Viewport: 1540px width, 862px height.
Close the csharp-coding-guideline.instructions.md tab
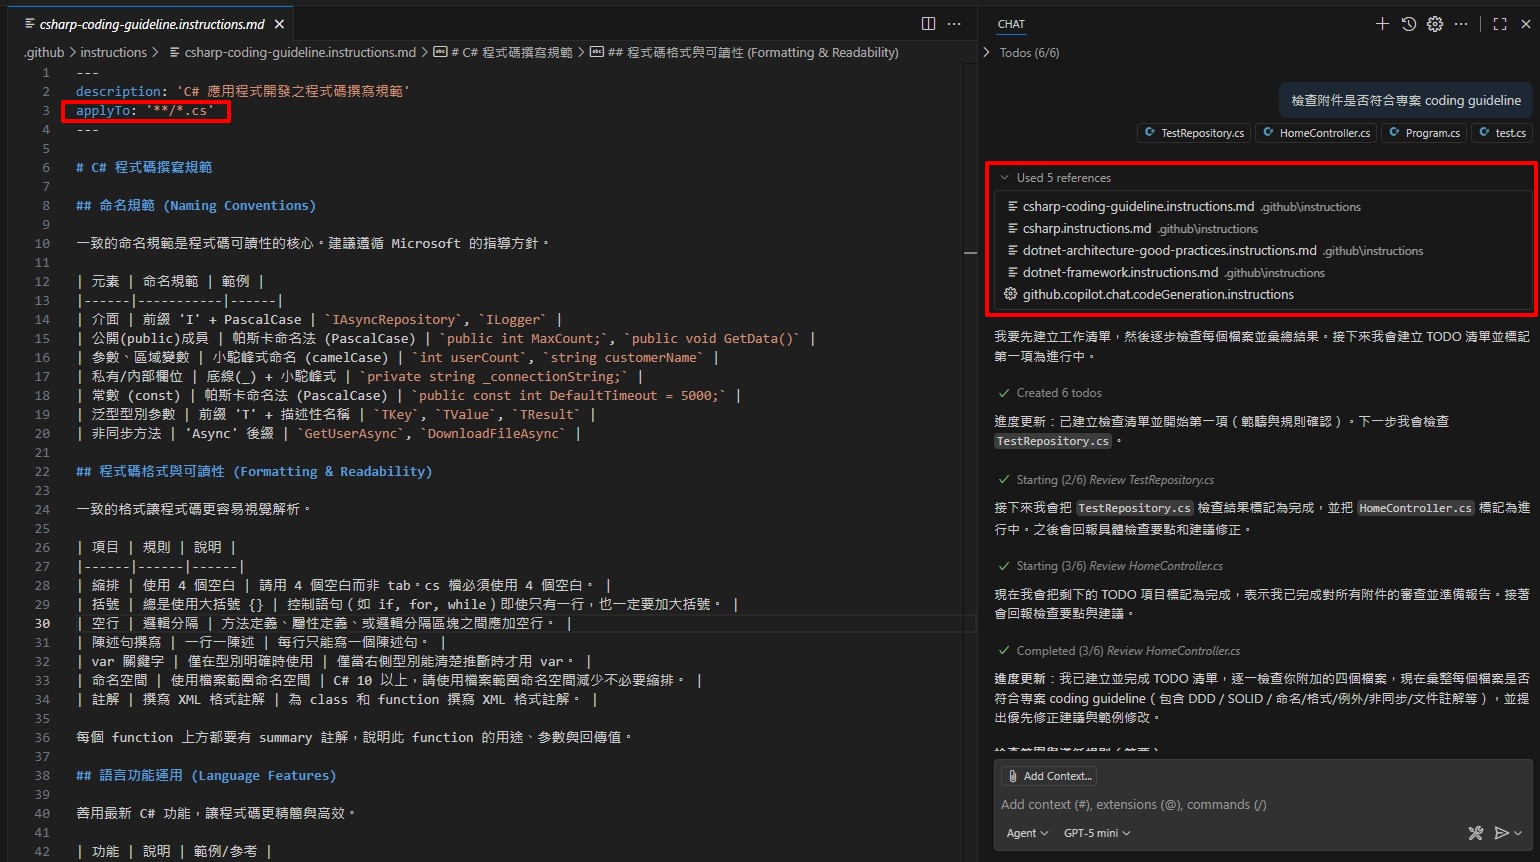tap(279, 24)
